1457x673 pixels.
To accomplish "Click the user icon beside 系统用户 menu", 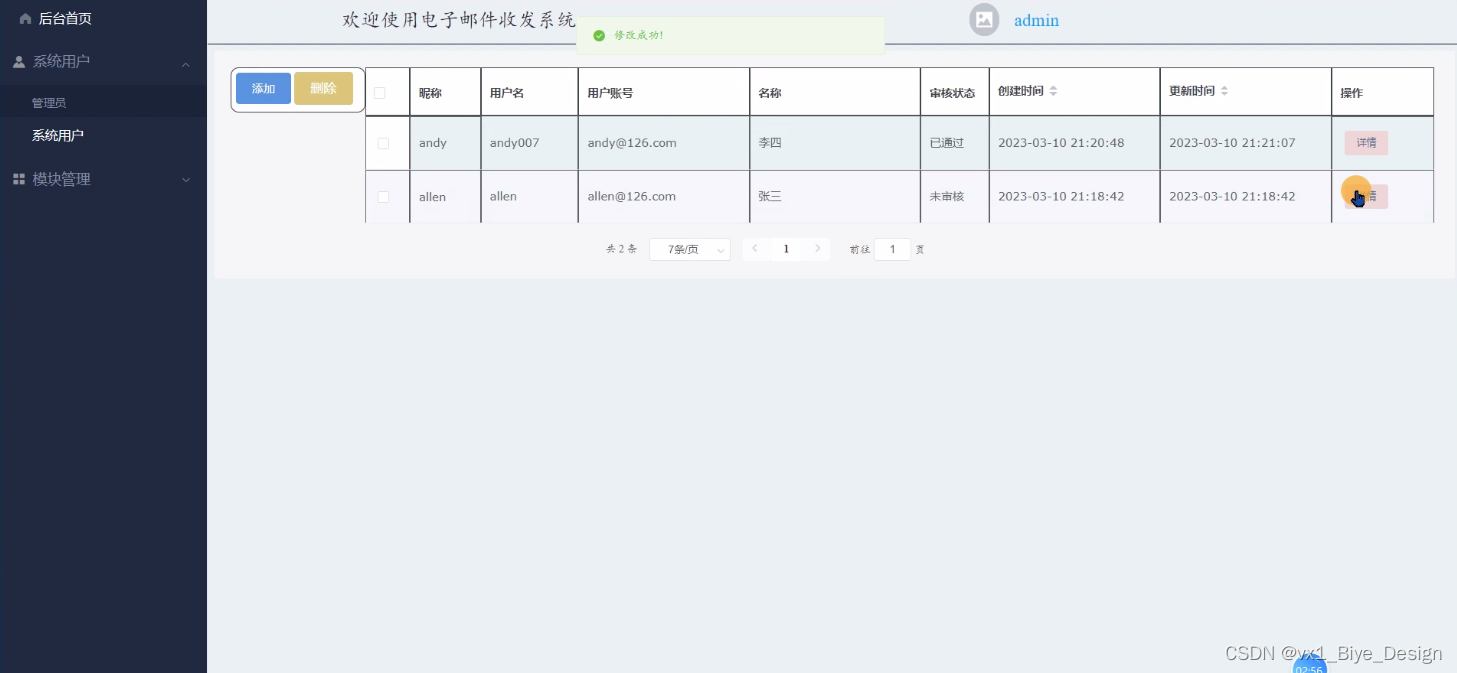I will [x=19, y=62].
